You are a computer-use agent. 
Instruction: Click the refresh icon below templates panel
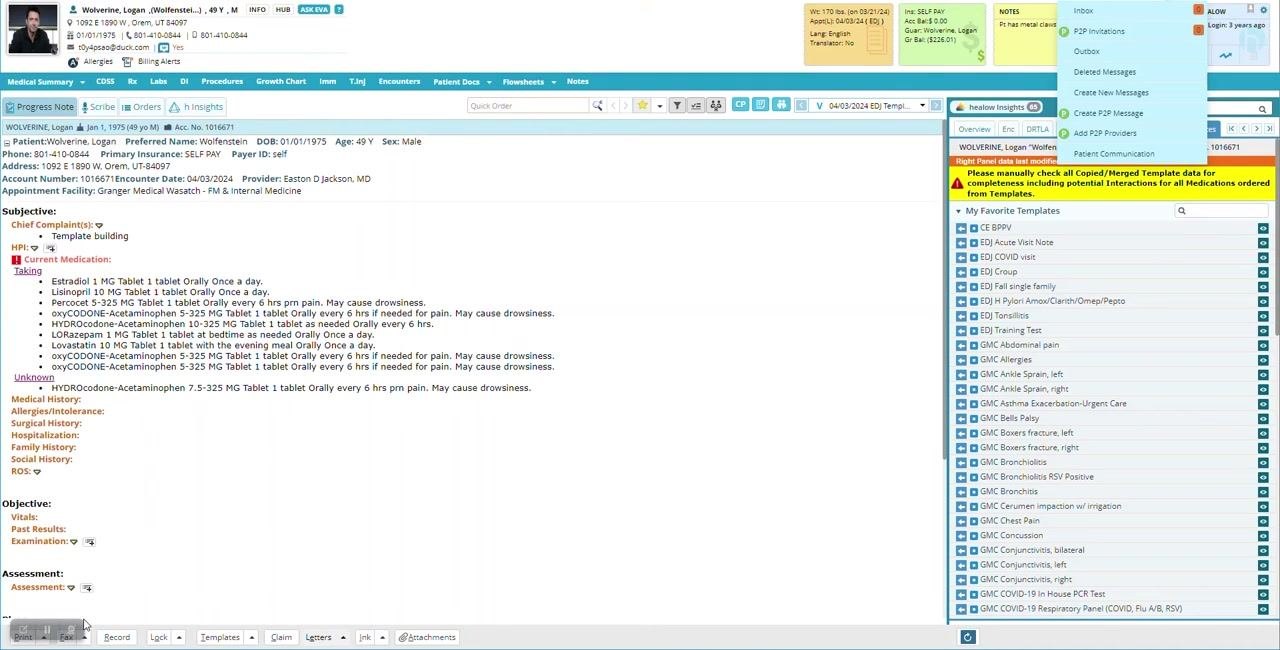967,637
